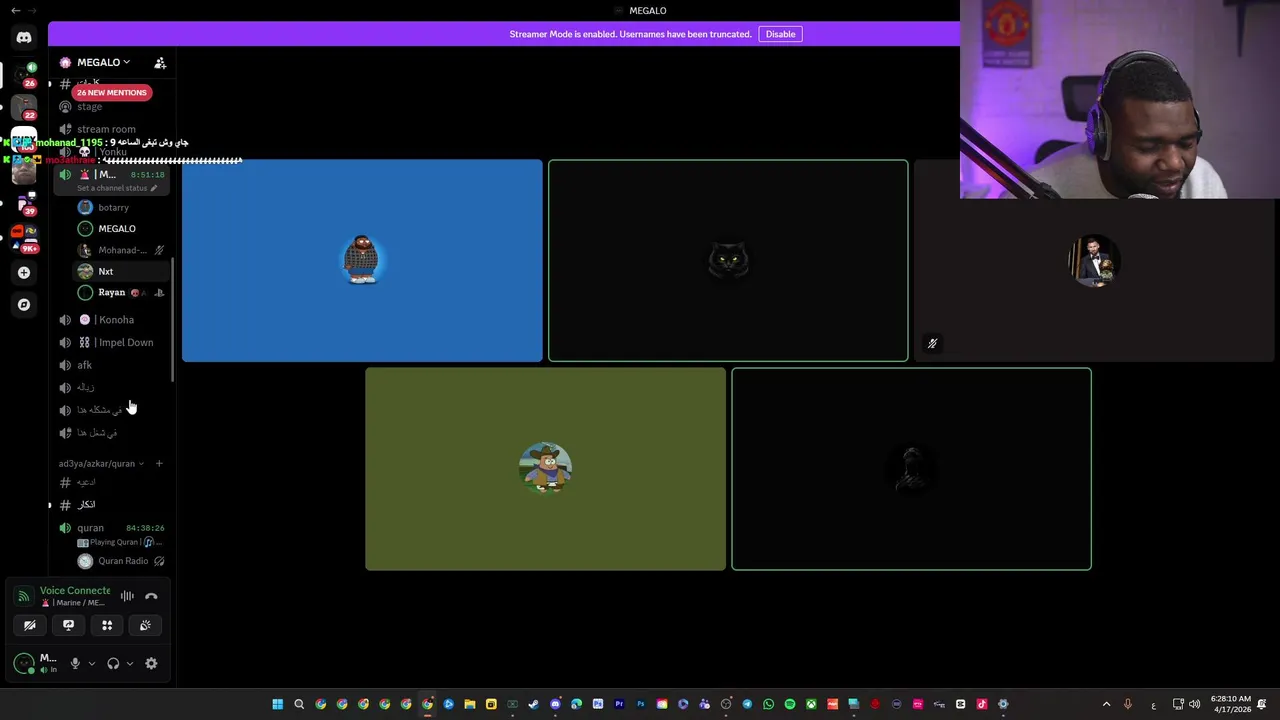This screenshot has width=1280, height=720.
Task: Select the black cat avatar video tile
Action: [x=728, y=260]
